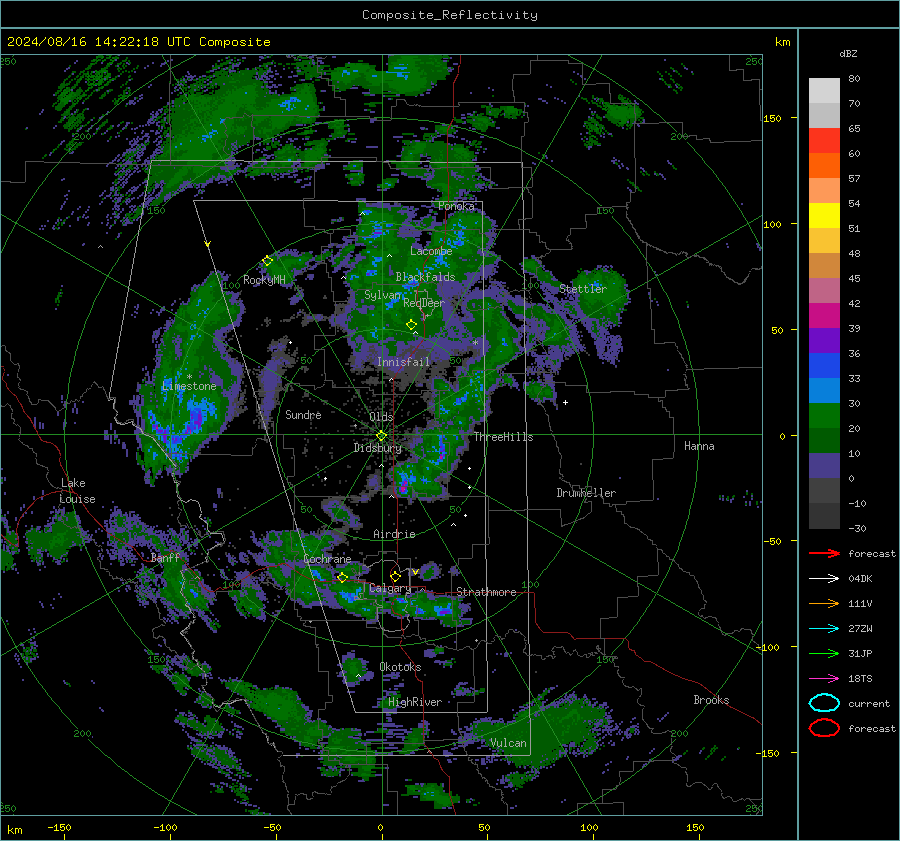
Task: Click the Calgary city label
Action: 390,588
